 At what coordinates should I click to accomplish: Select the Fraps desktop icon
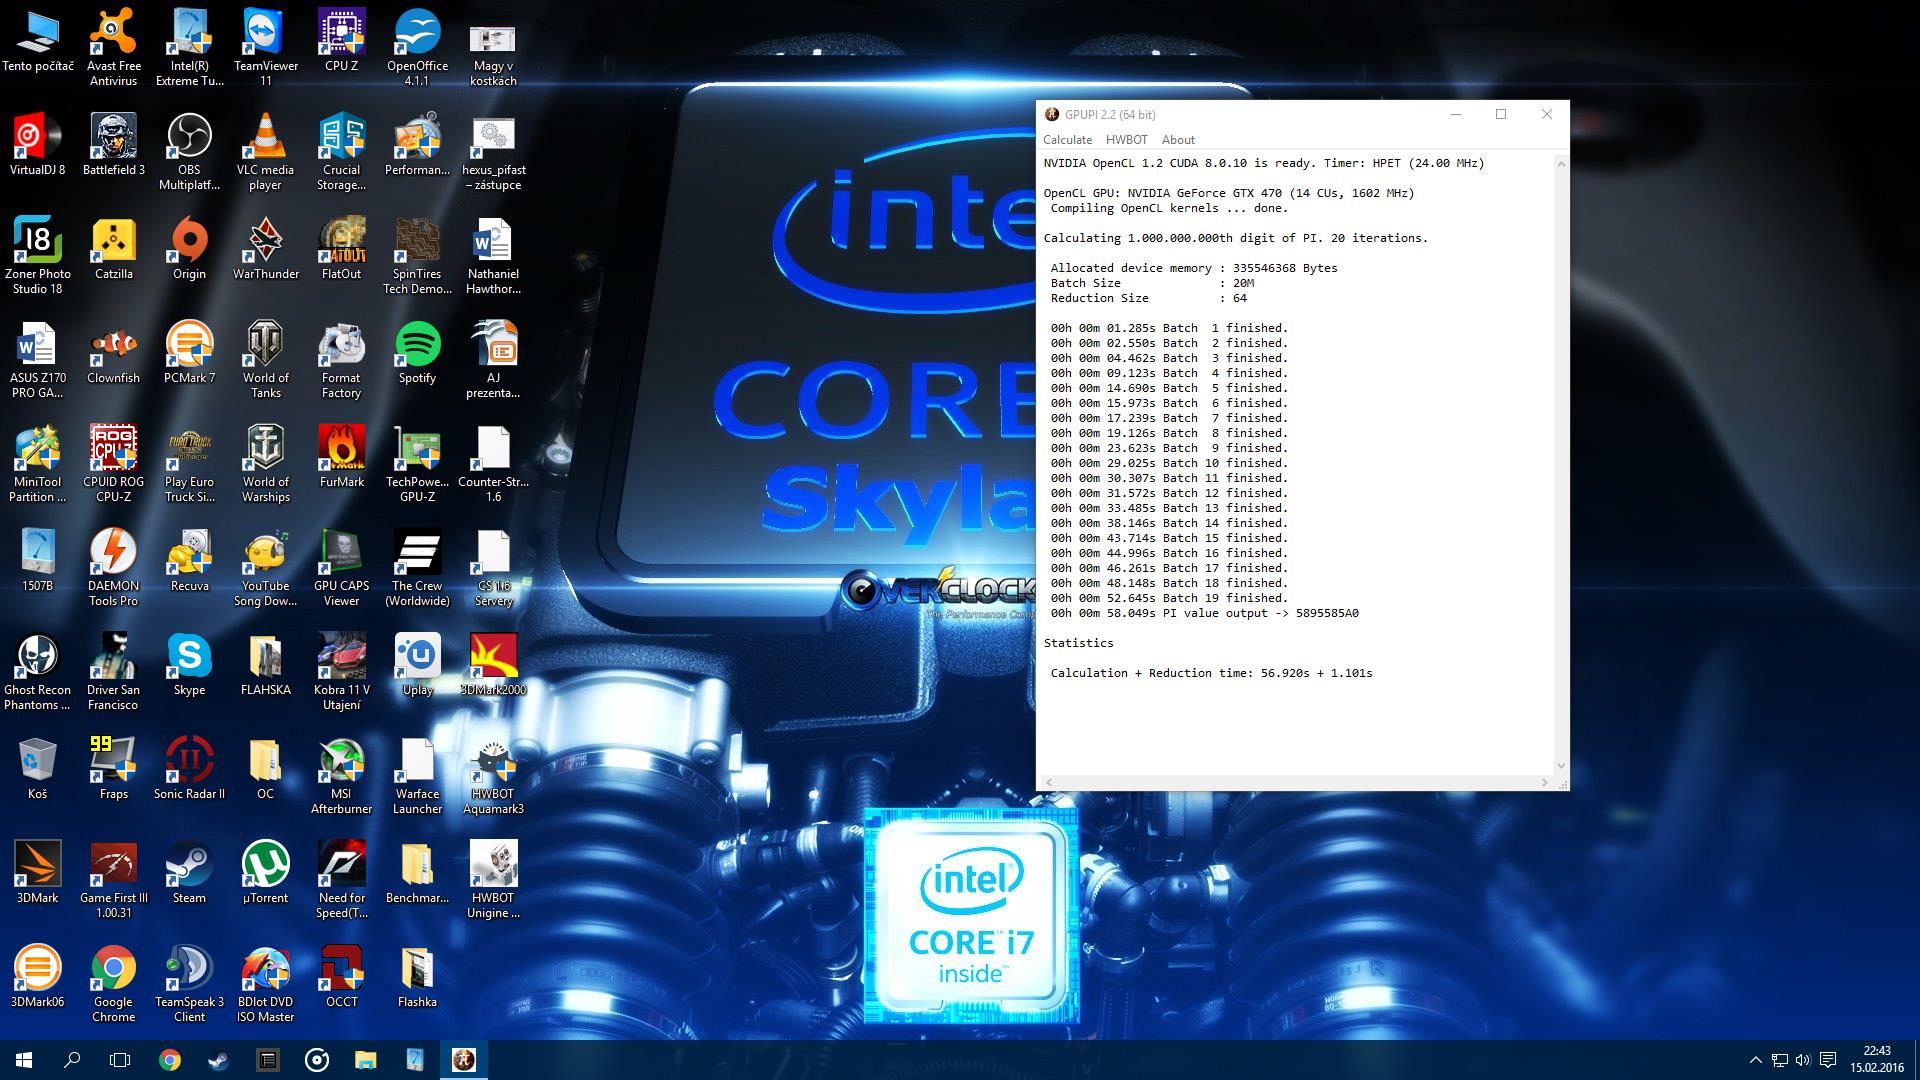coord(113,770)
